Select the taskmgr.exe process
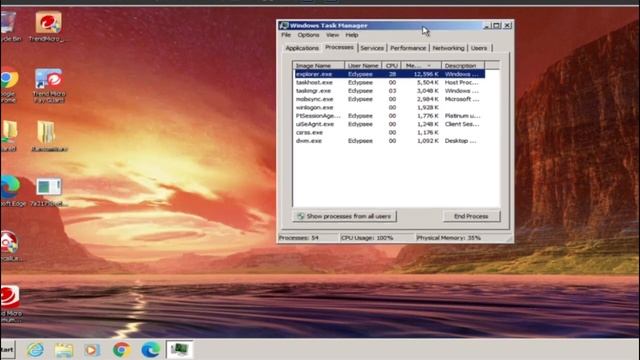This screenshot has height=360, width=640. click(390, 91)
